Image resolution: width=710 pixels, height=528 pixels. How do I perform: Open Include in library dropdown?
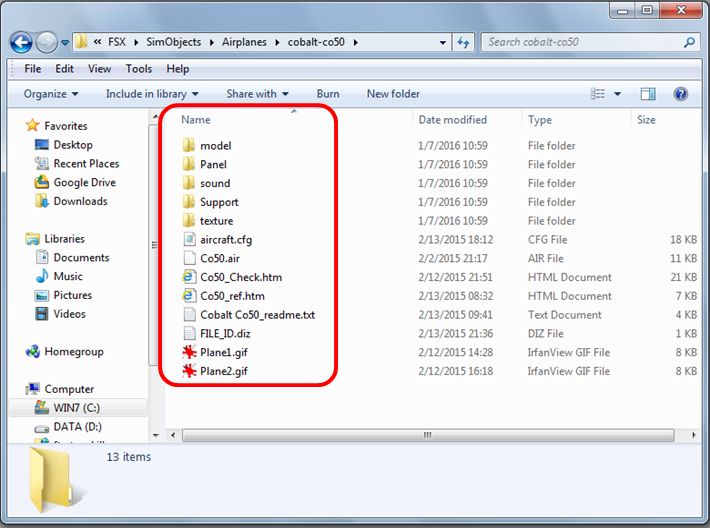tap(152, 94)
